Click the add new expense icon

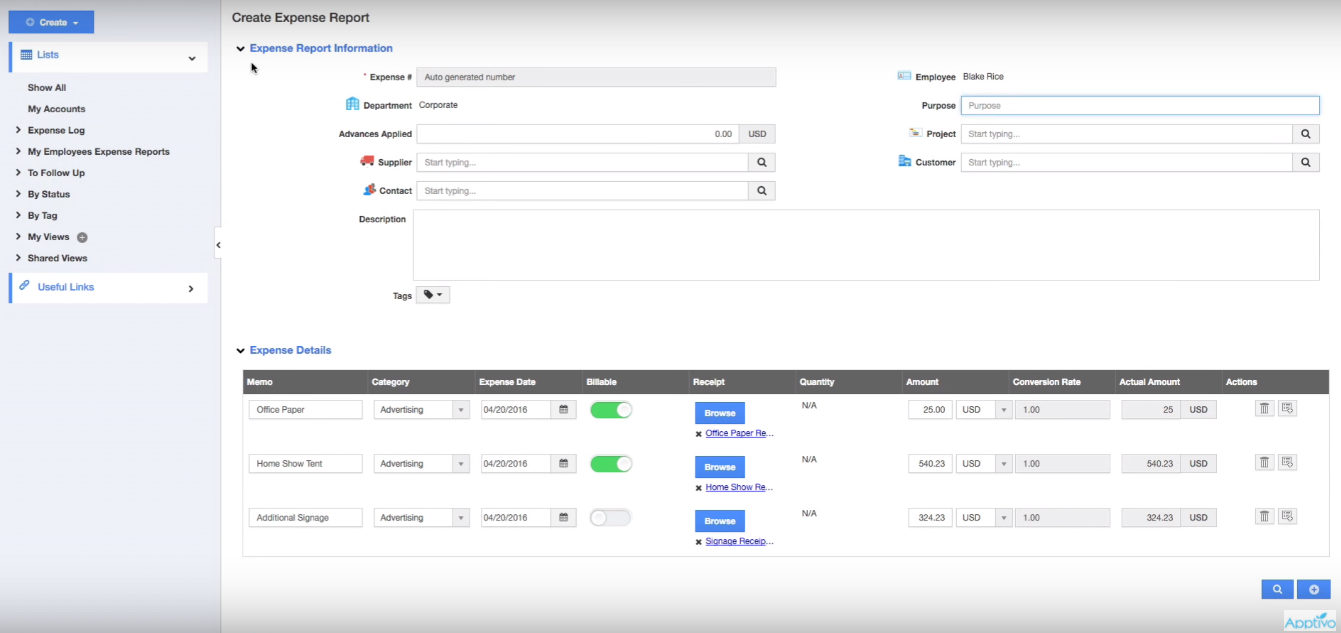coord(1313,589)
